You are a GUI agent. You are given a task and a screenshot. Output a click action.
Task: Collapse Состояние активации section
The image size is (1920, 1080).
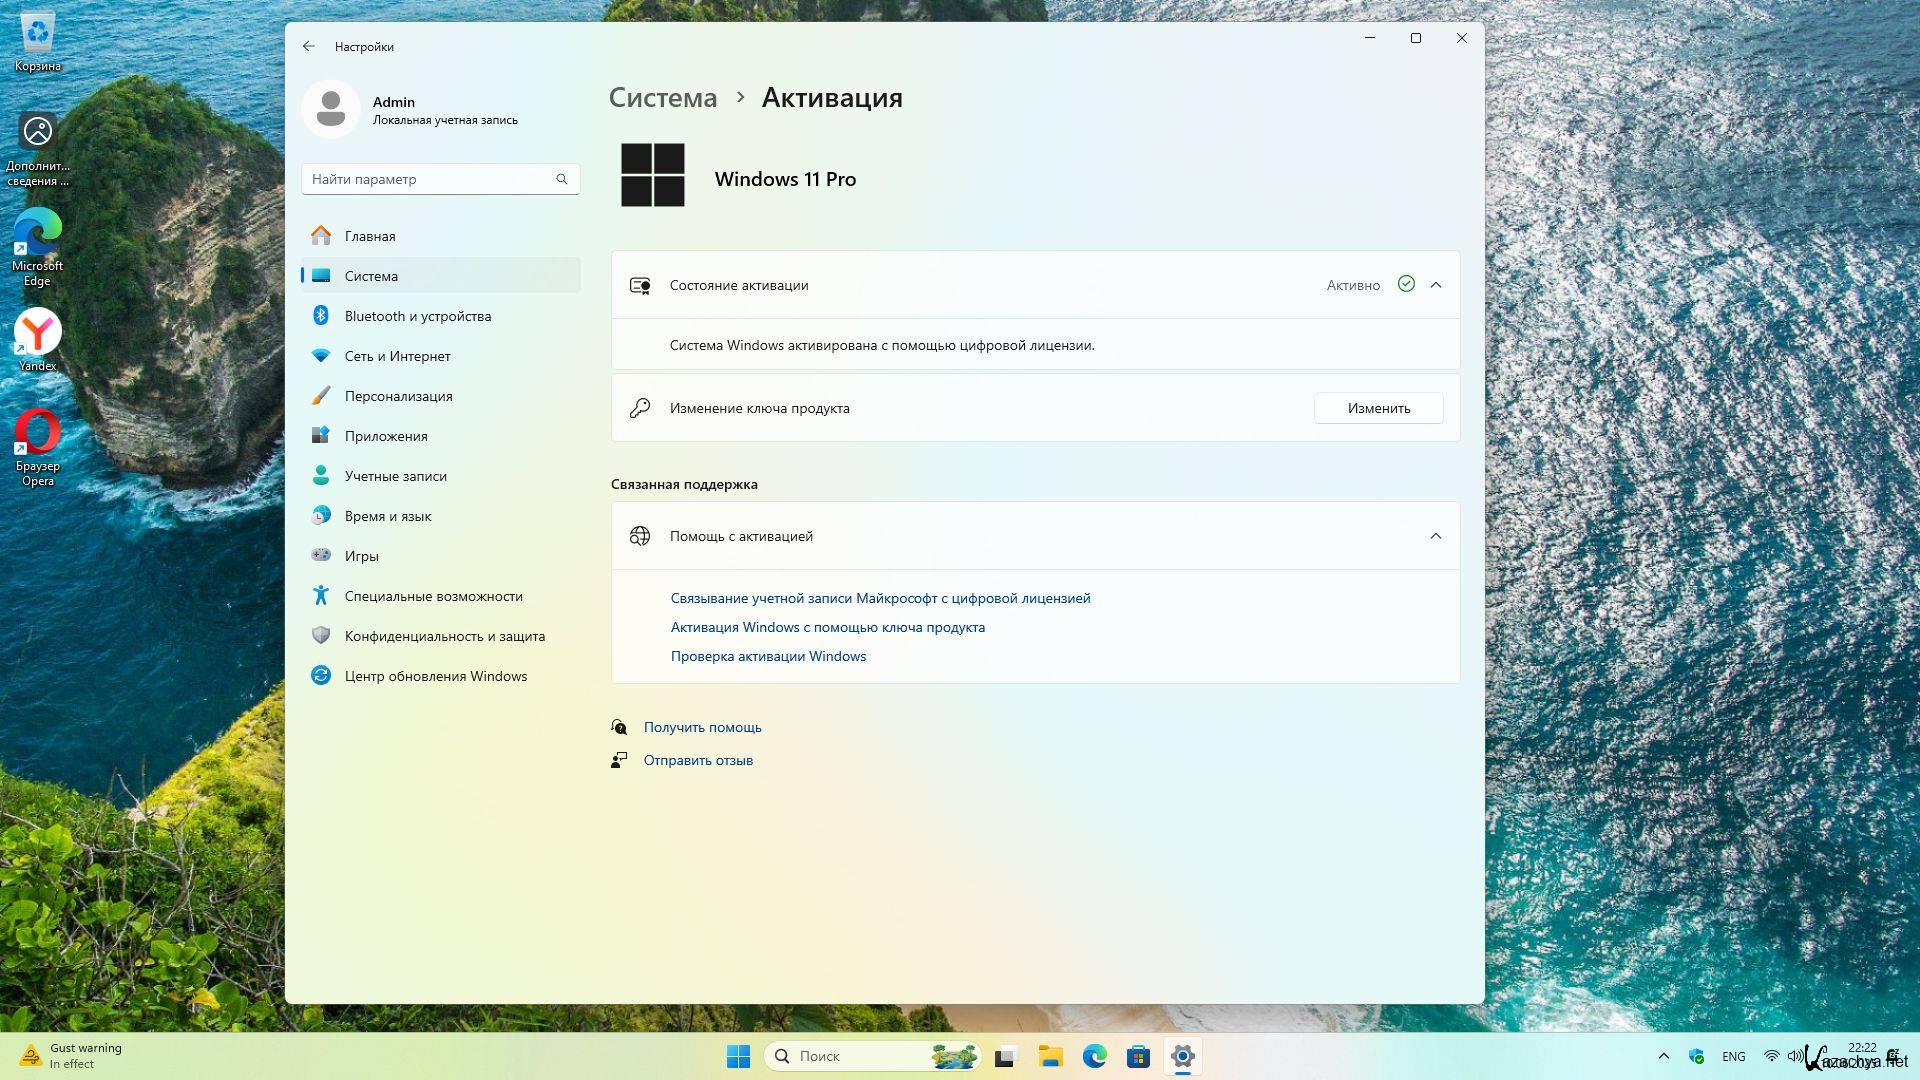pyautogui.click(x=1435, y=285)
